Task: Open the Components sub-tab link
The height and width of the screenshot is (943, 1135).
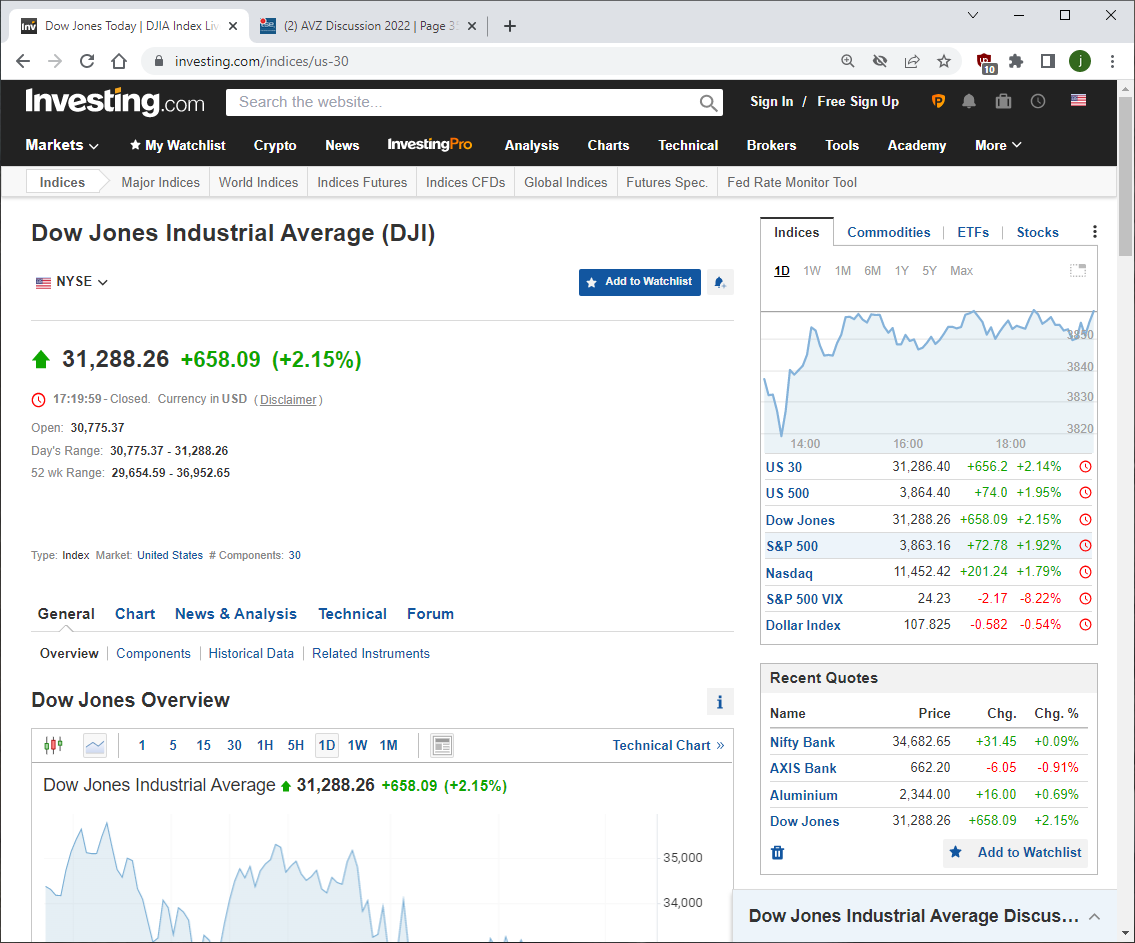Action: coord(153,654)
